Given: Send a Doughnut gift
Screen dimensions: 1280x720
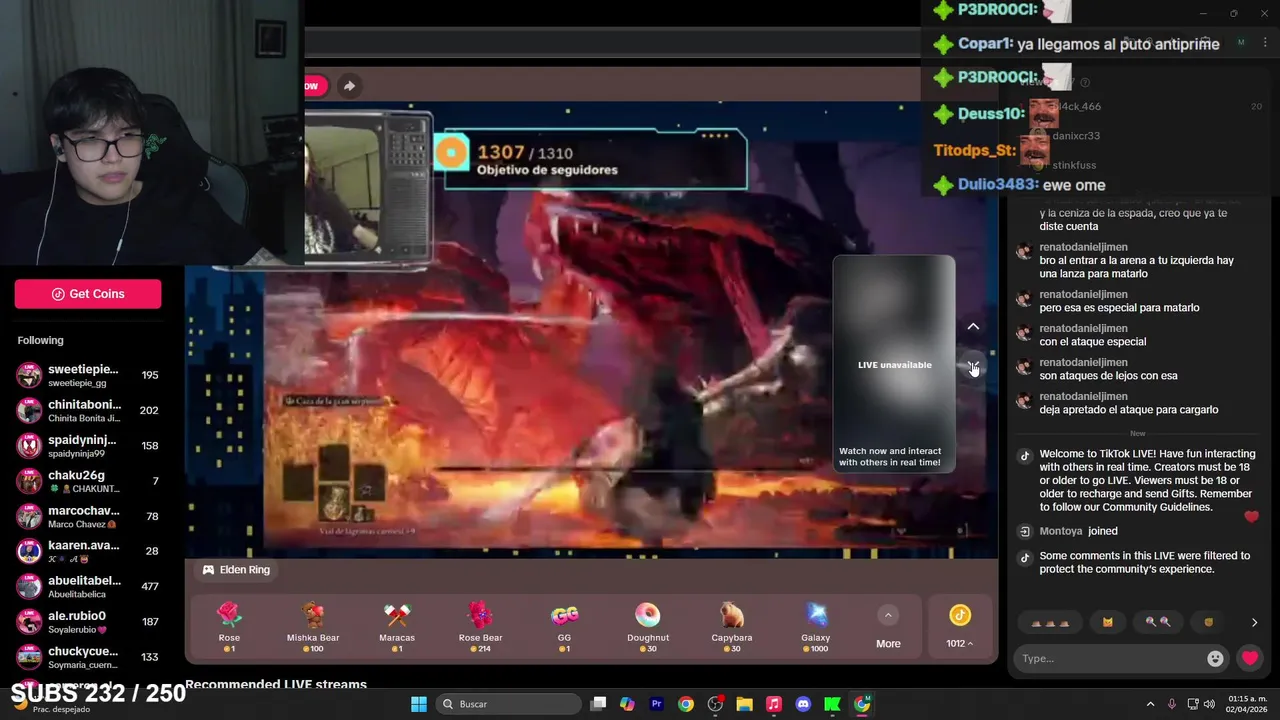Looking at the screenshot, I should (648, 627).
